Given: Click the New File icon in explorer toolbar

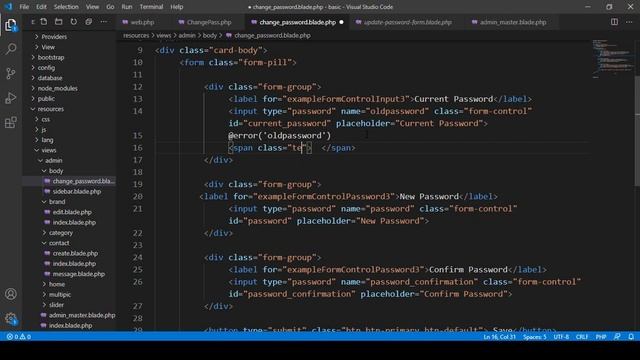Looking at the screenshot, I should click(x=44, y=22).
